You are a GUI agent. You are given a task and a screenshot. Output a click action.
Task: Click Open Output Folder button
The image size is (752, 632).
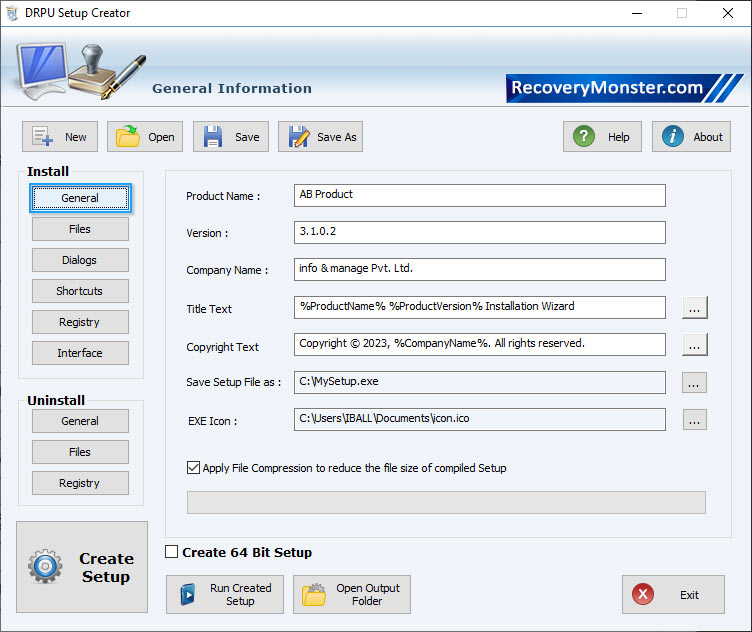352,595
